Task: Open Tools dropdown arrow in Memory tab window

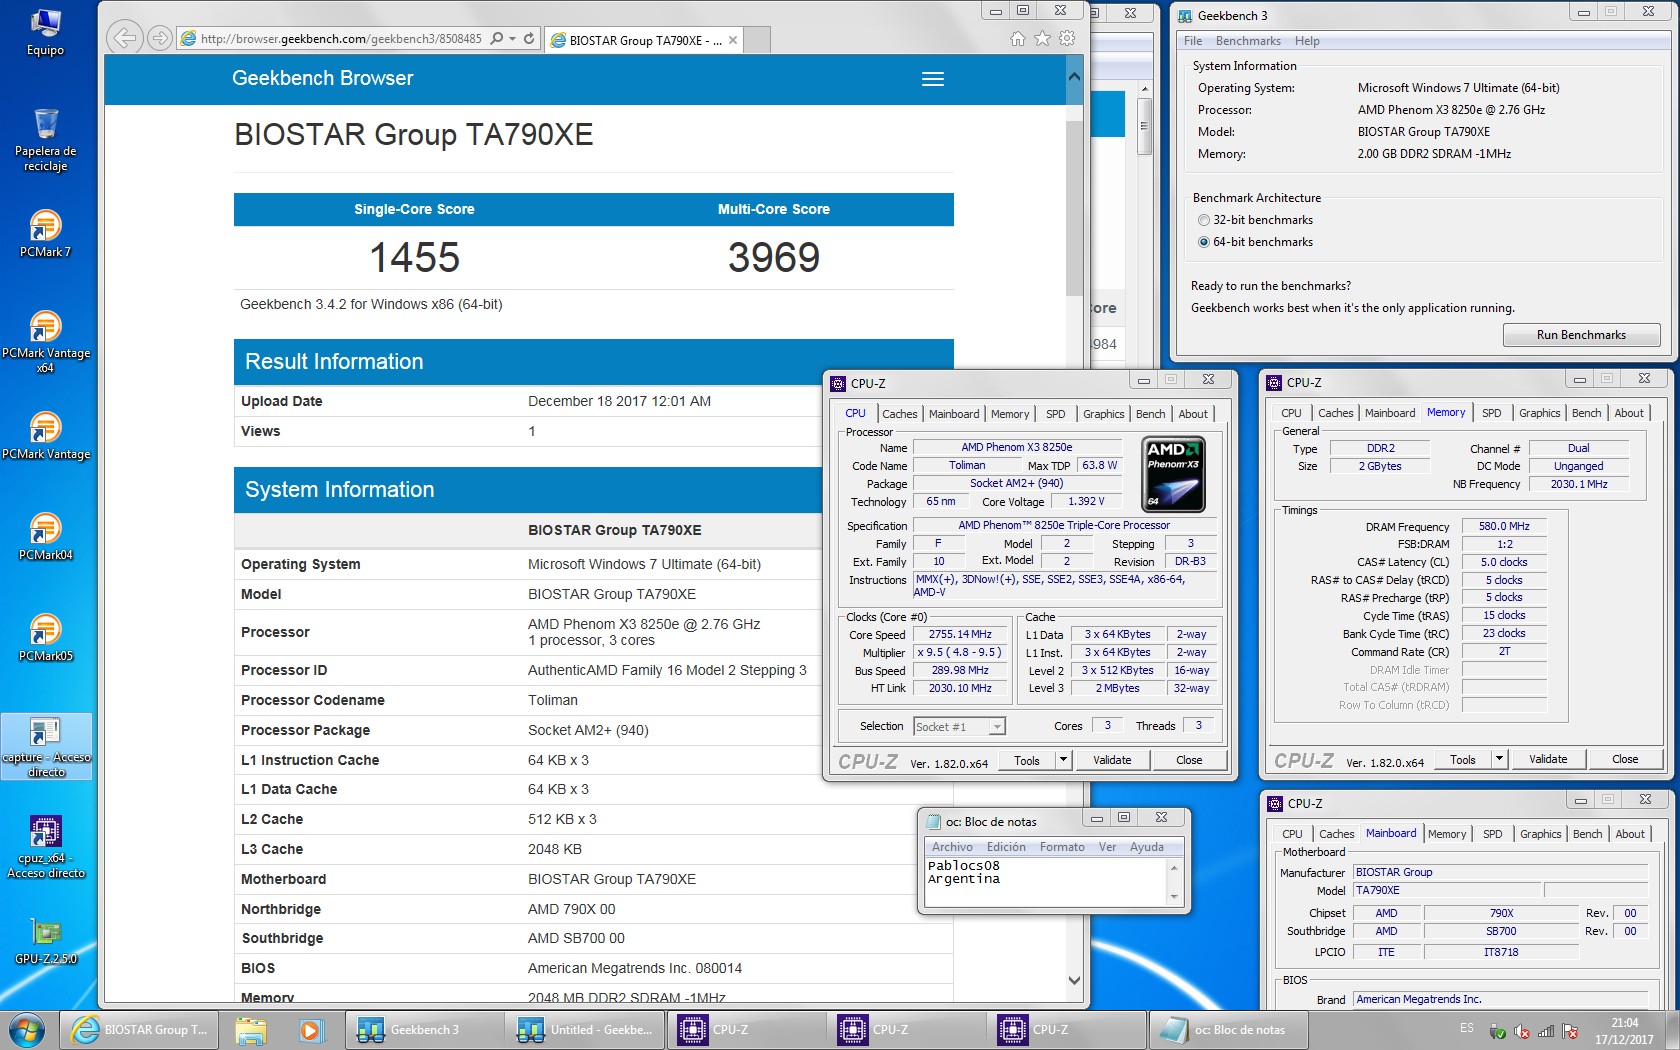Action: tap(1499, 759)
